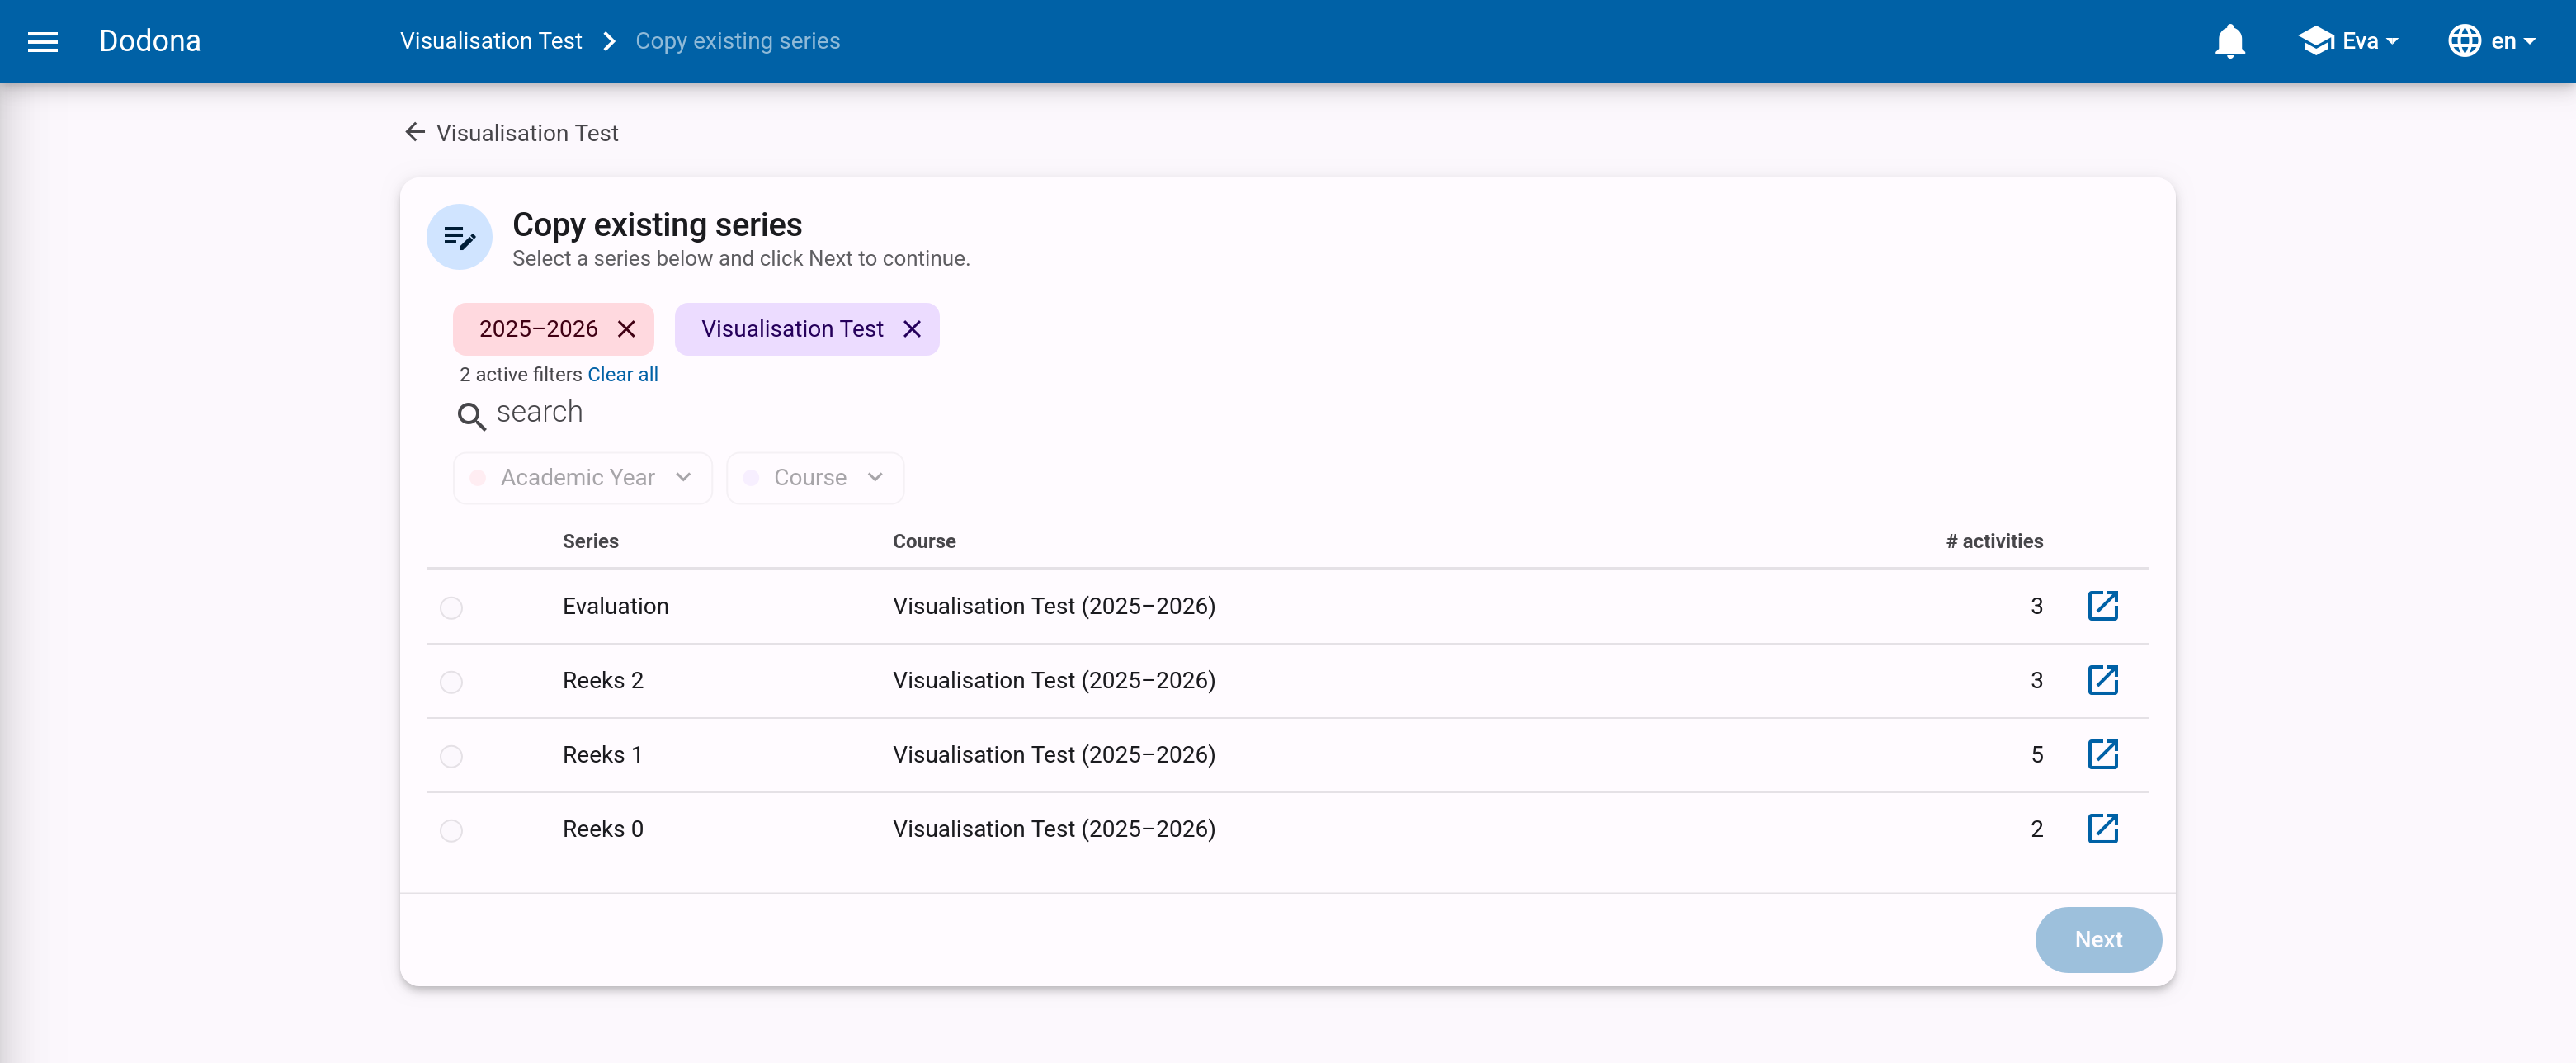Click activity count 5 in Reeks 1 row
The width and height of the screenshot is (2576, 1063).
click(x=2037, y=755)
